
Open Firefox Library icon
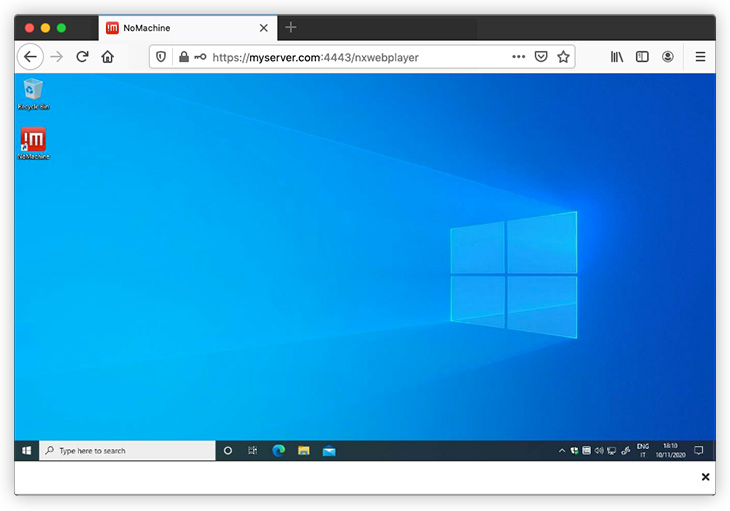[x=617, y=57]
